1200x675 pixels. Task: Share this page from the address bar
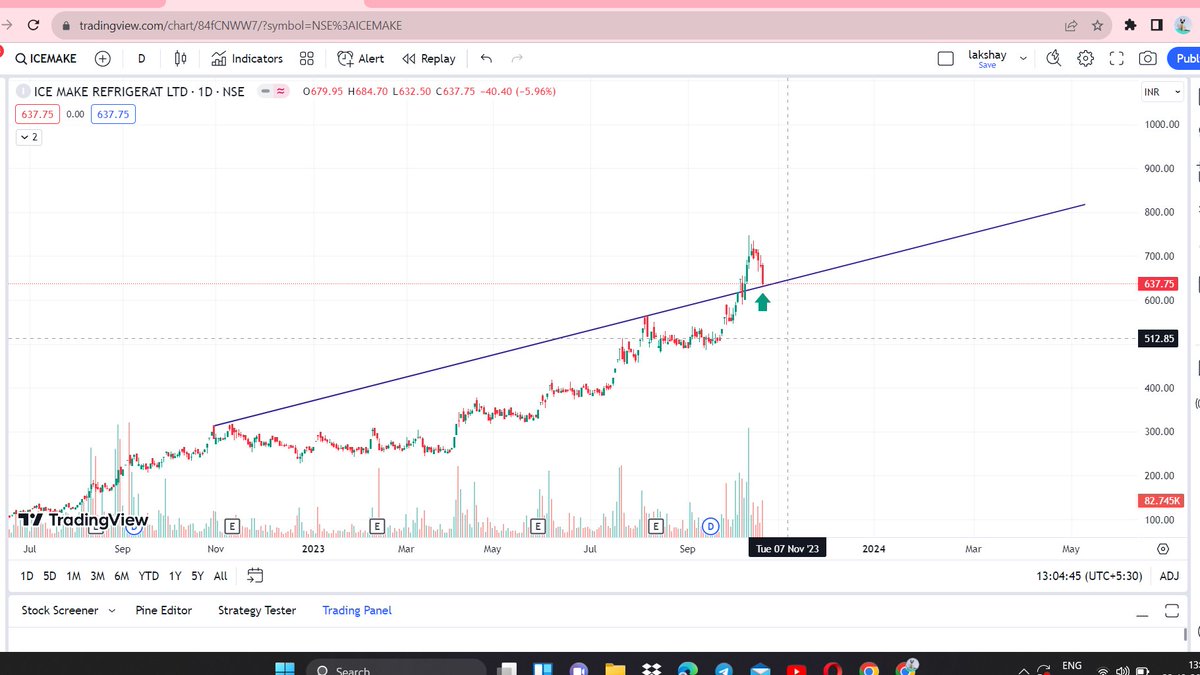pyautogui.click(x=1071, y=24)
